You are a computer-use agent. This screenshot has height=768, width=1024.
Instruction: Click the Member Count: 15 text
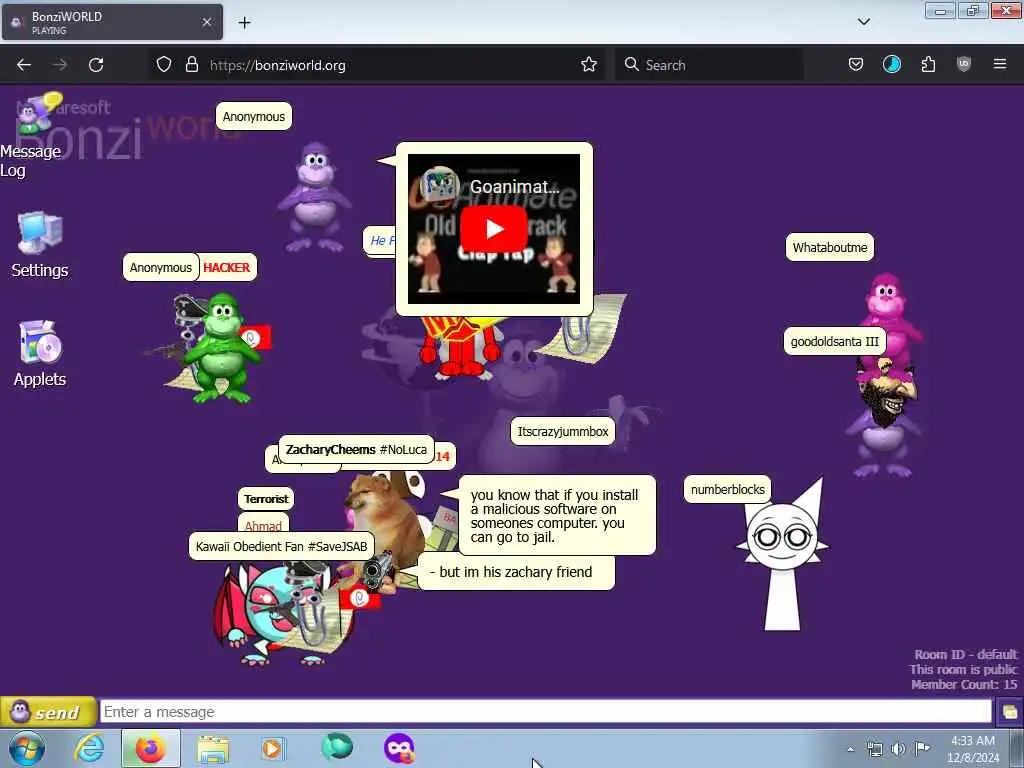click(964, 684)
